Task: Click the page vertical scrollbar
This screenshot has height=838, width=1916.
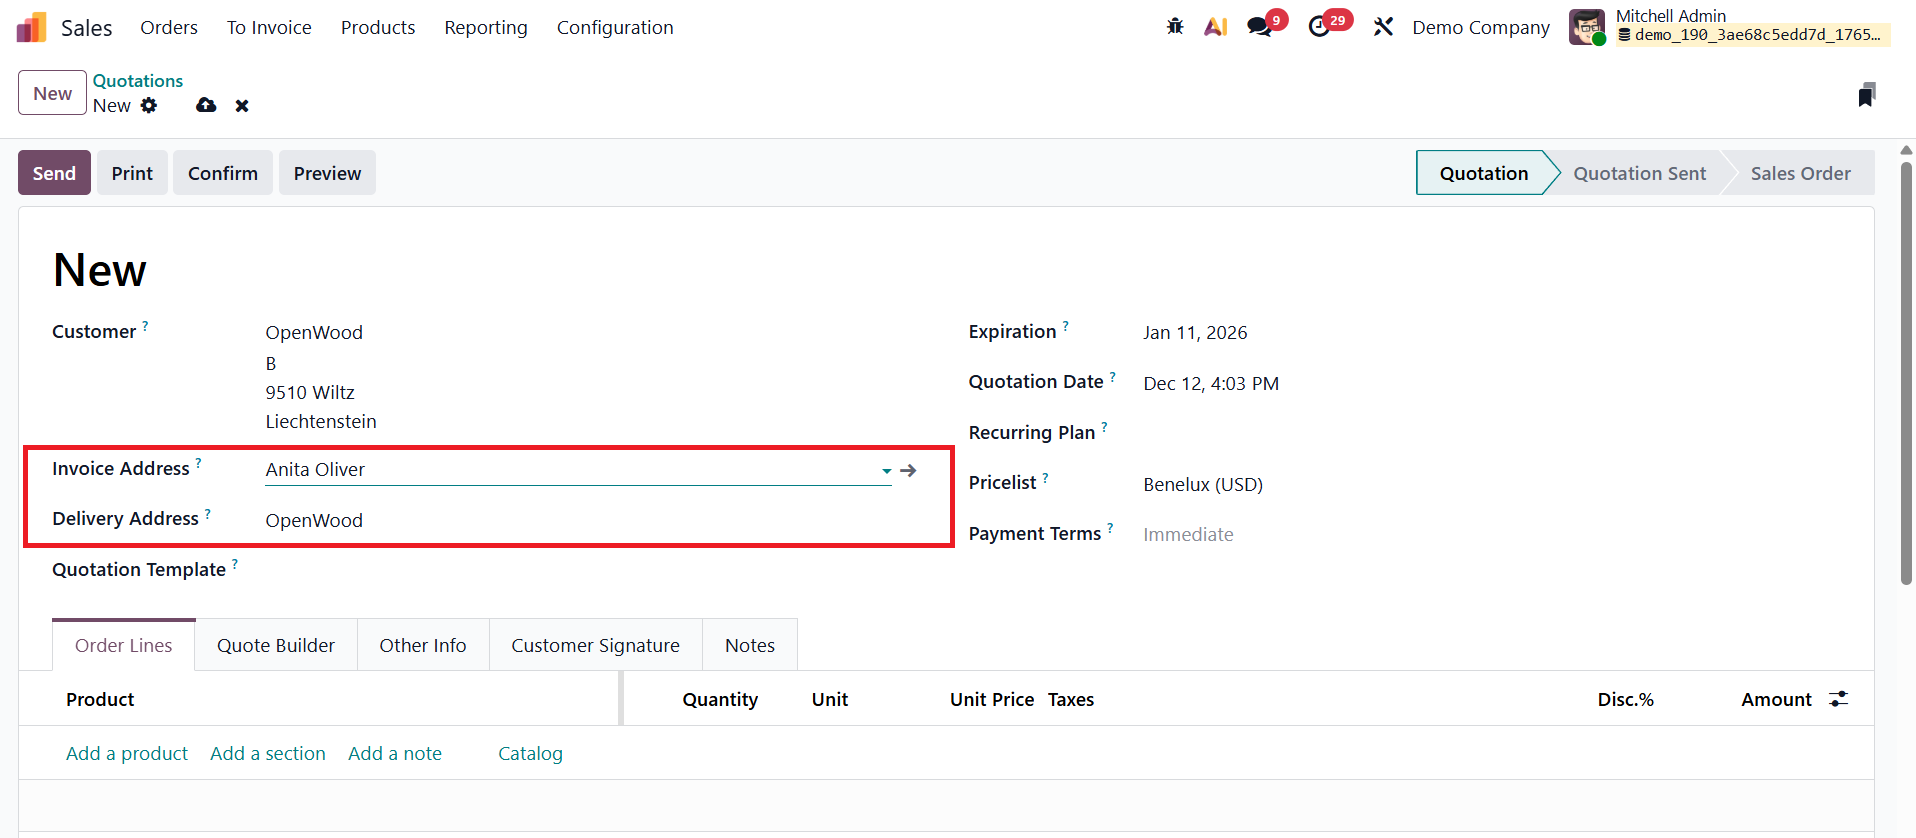Action: tap(1906, 370)
